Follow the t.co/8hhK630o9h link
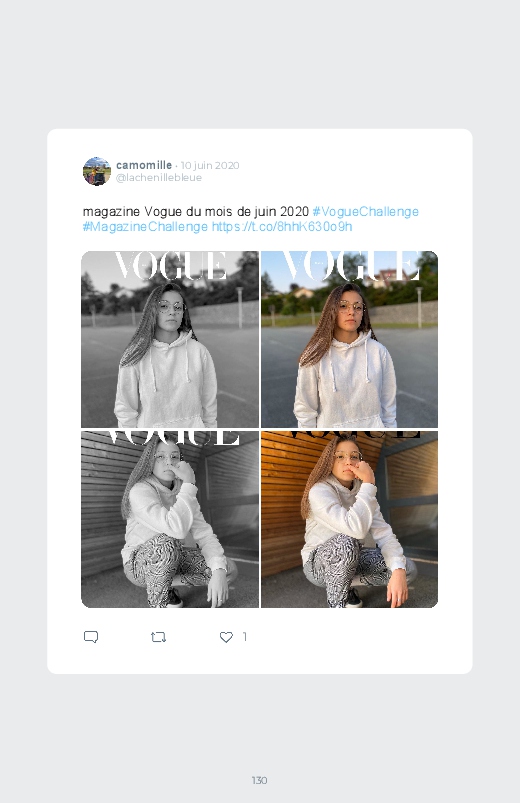Screen dimensions: 520x803 pyautogui.click(x=282, y=226)
